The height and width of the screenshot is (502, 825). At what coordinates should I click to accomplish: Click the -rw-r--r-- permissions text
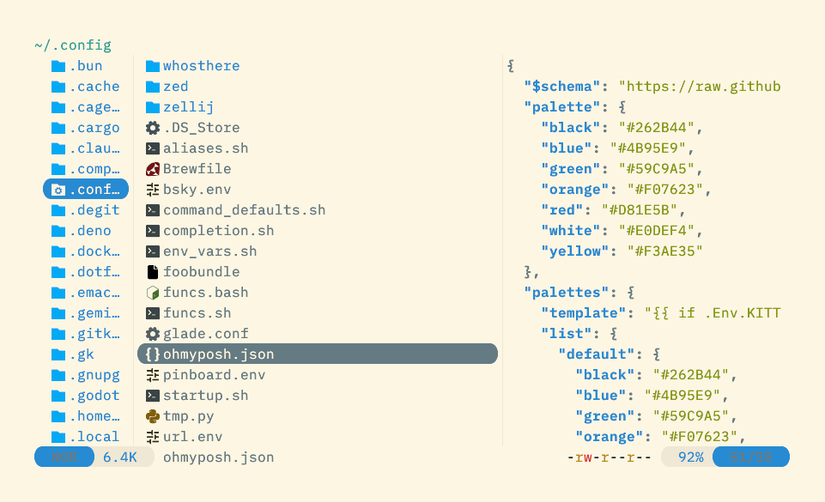pos(609,457)
